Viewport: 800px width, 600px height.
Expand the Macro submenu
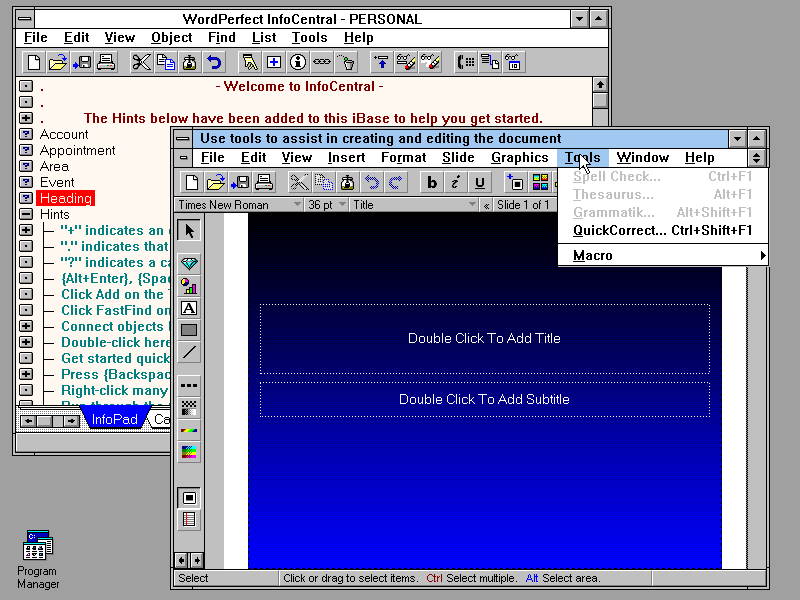[x=663, y=256]
